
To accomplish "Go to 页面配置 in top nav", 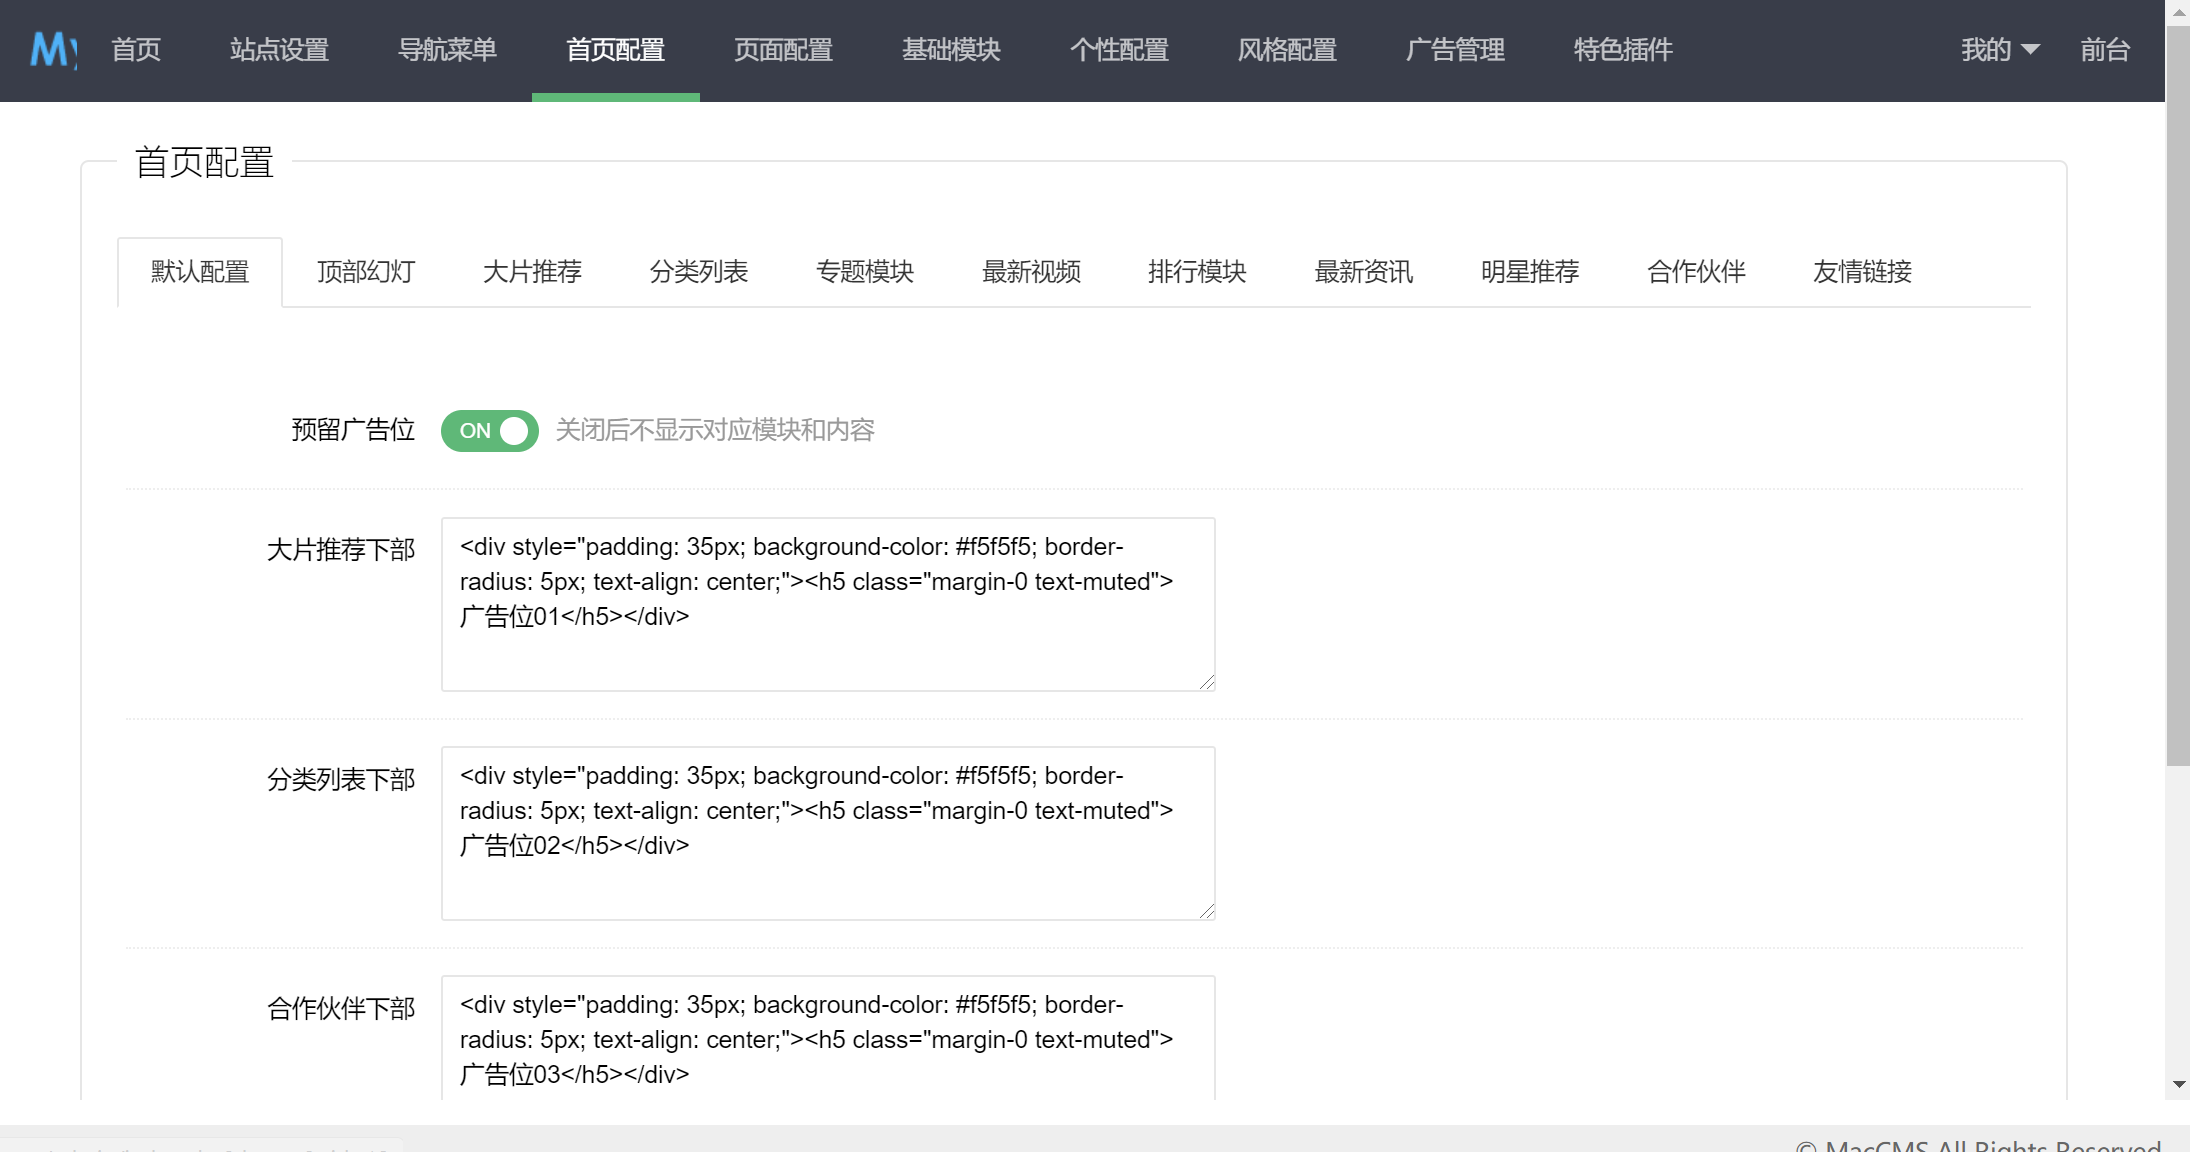I will click(784, 50).
